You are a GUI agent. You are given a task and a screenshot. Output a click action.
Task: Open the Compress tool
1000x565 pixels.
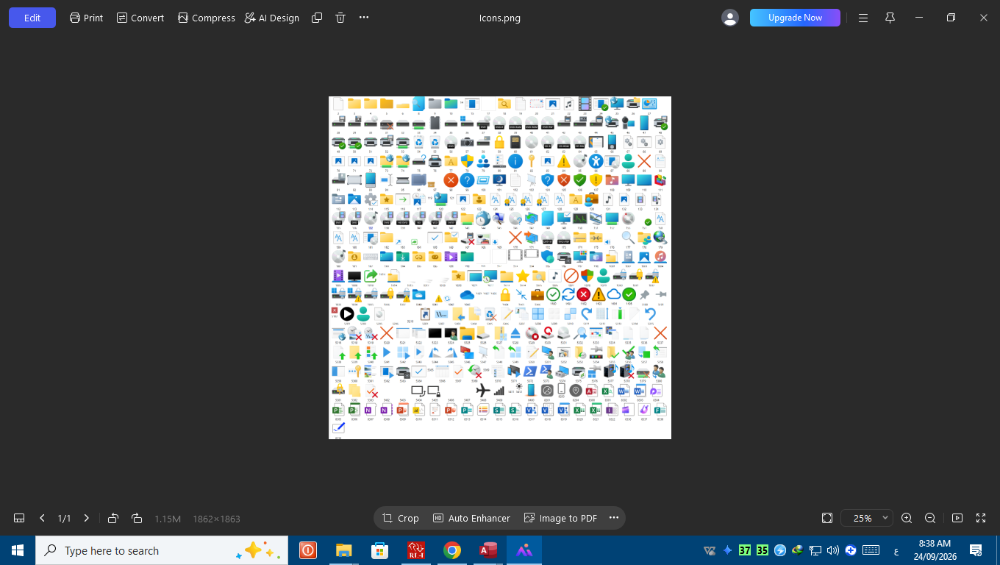[x=206, y=18]
